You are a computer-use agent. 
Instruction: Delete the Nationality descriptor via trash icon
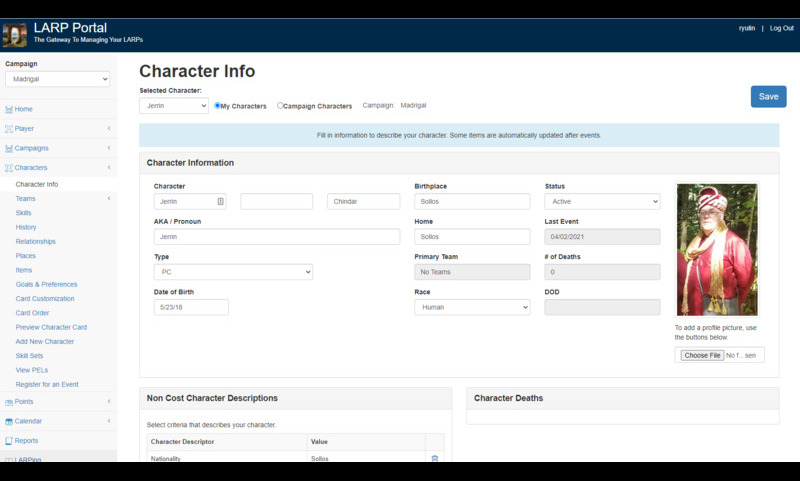point(434,459)
